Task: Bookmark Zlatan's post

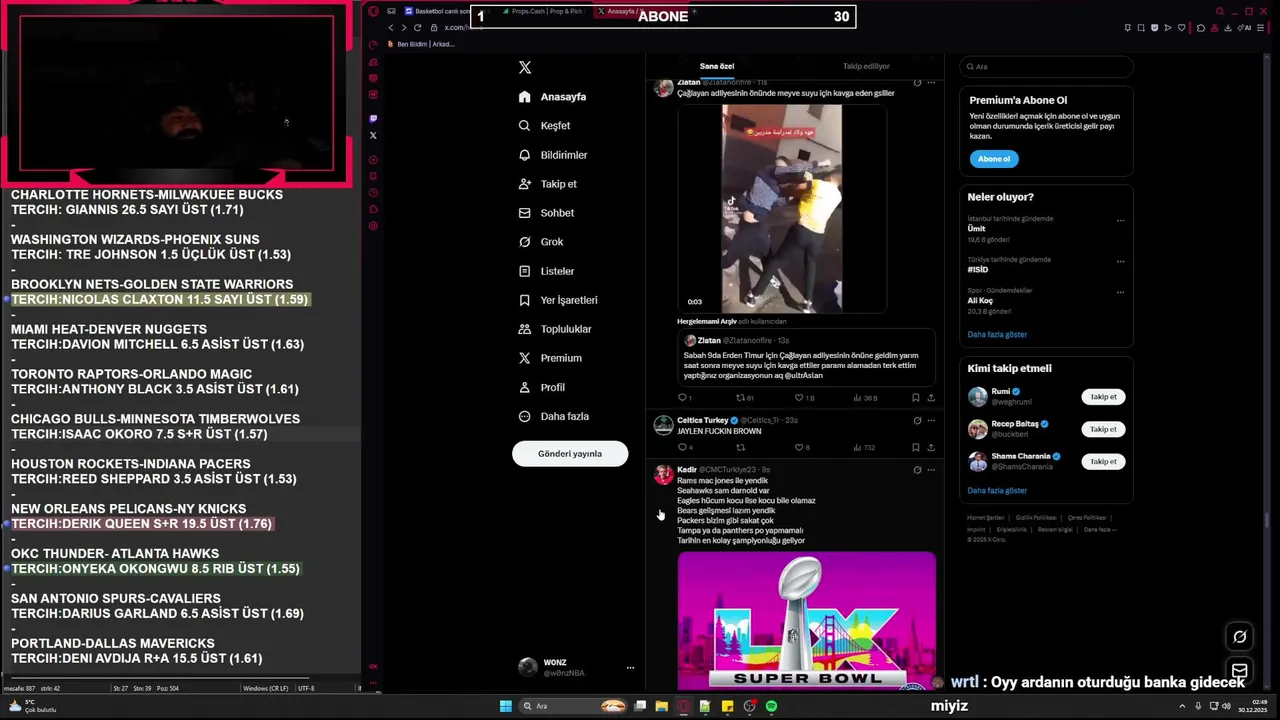Action: [x=916, y=398]
